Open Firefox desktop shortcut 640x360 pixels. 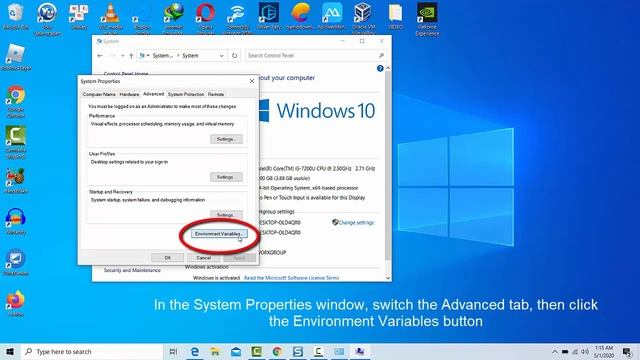(16, 304)
